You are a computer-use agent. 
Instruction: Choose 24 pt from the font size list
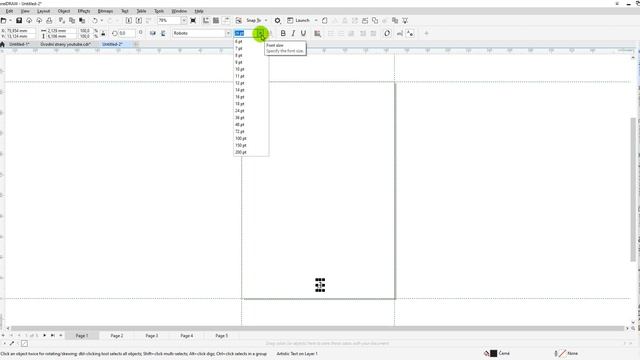[240, 111]
